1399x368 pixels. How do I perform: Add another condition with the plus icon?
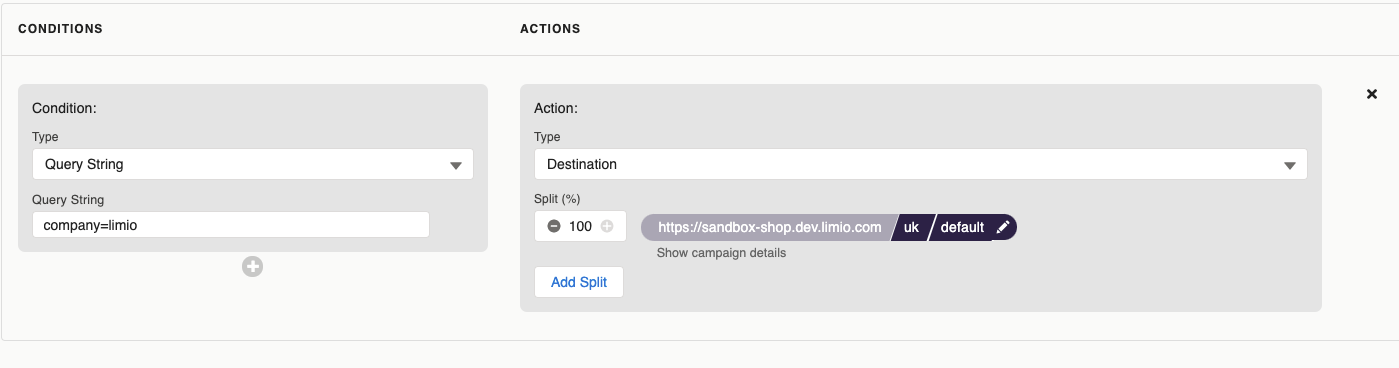(252, 266)
